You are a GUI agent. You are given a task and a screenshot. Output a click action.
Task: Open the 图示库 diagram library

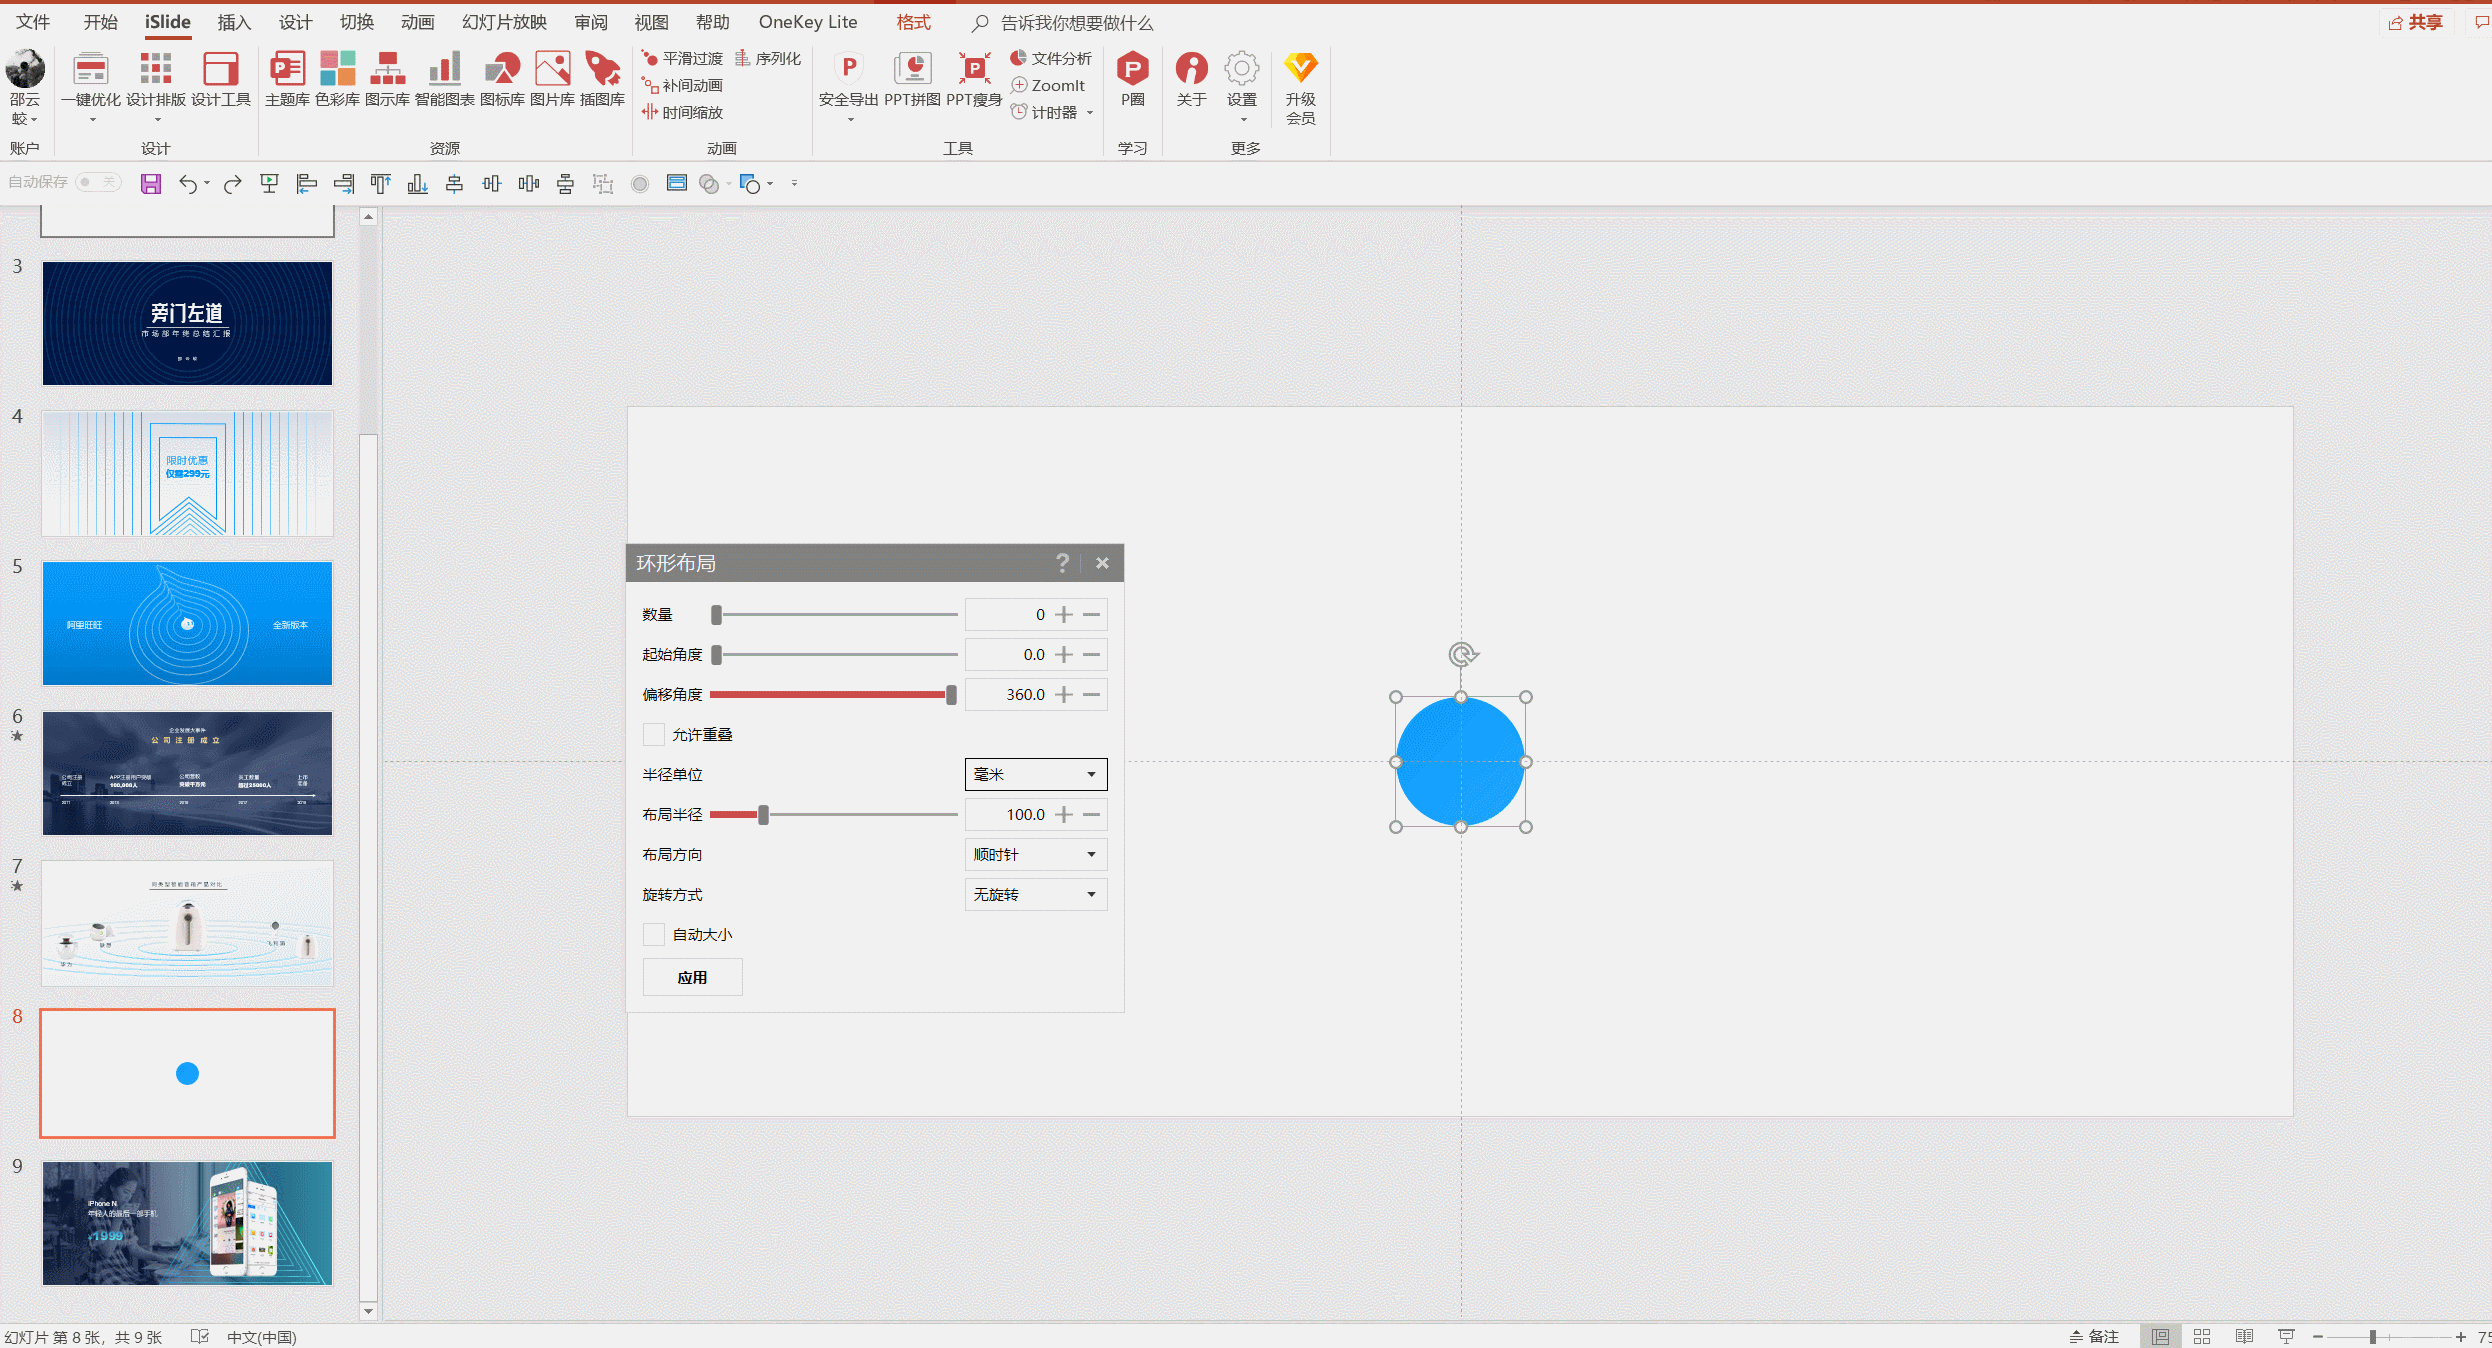[x=387, y=79]
